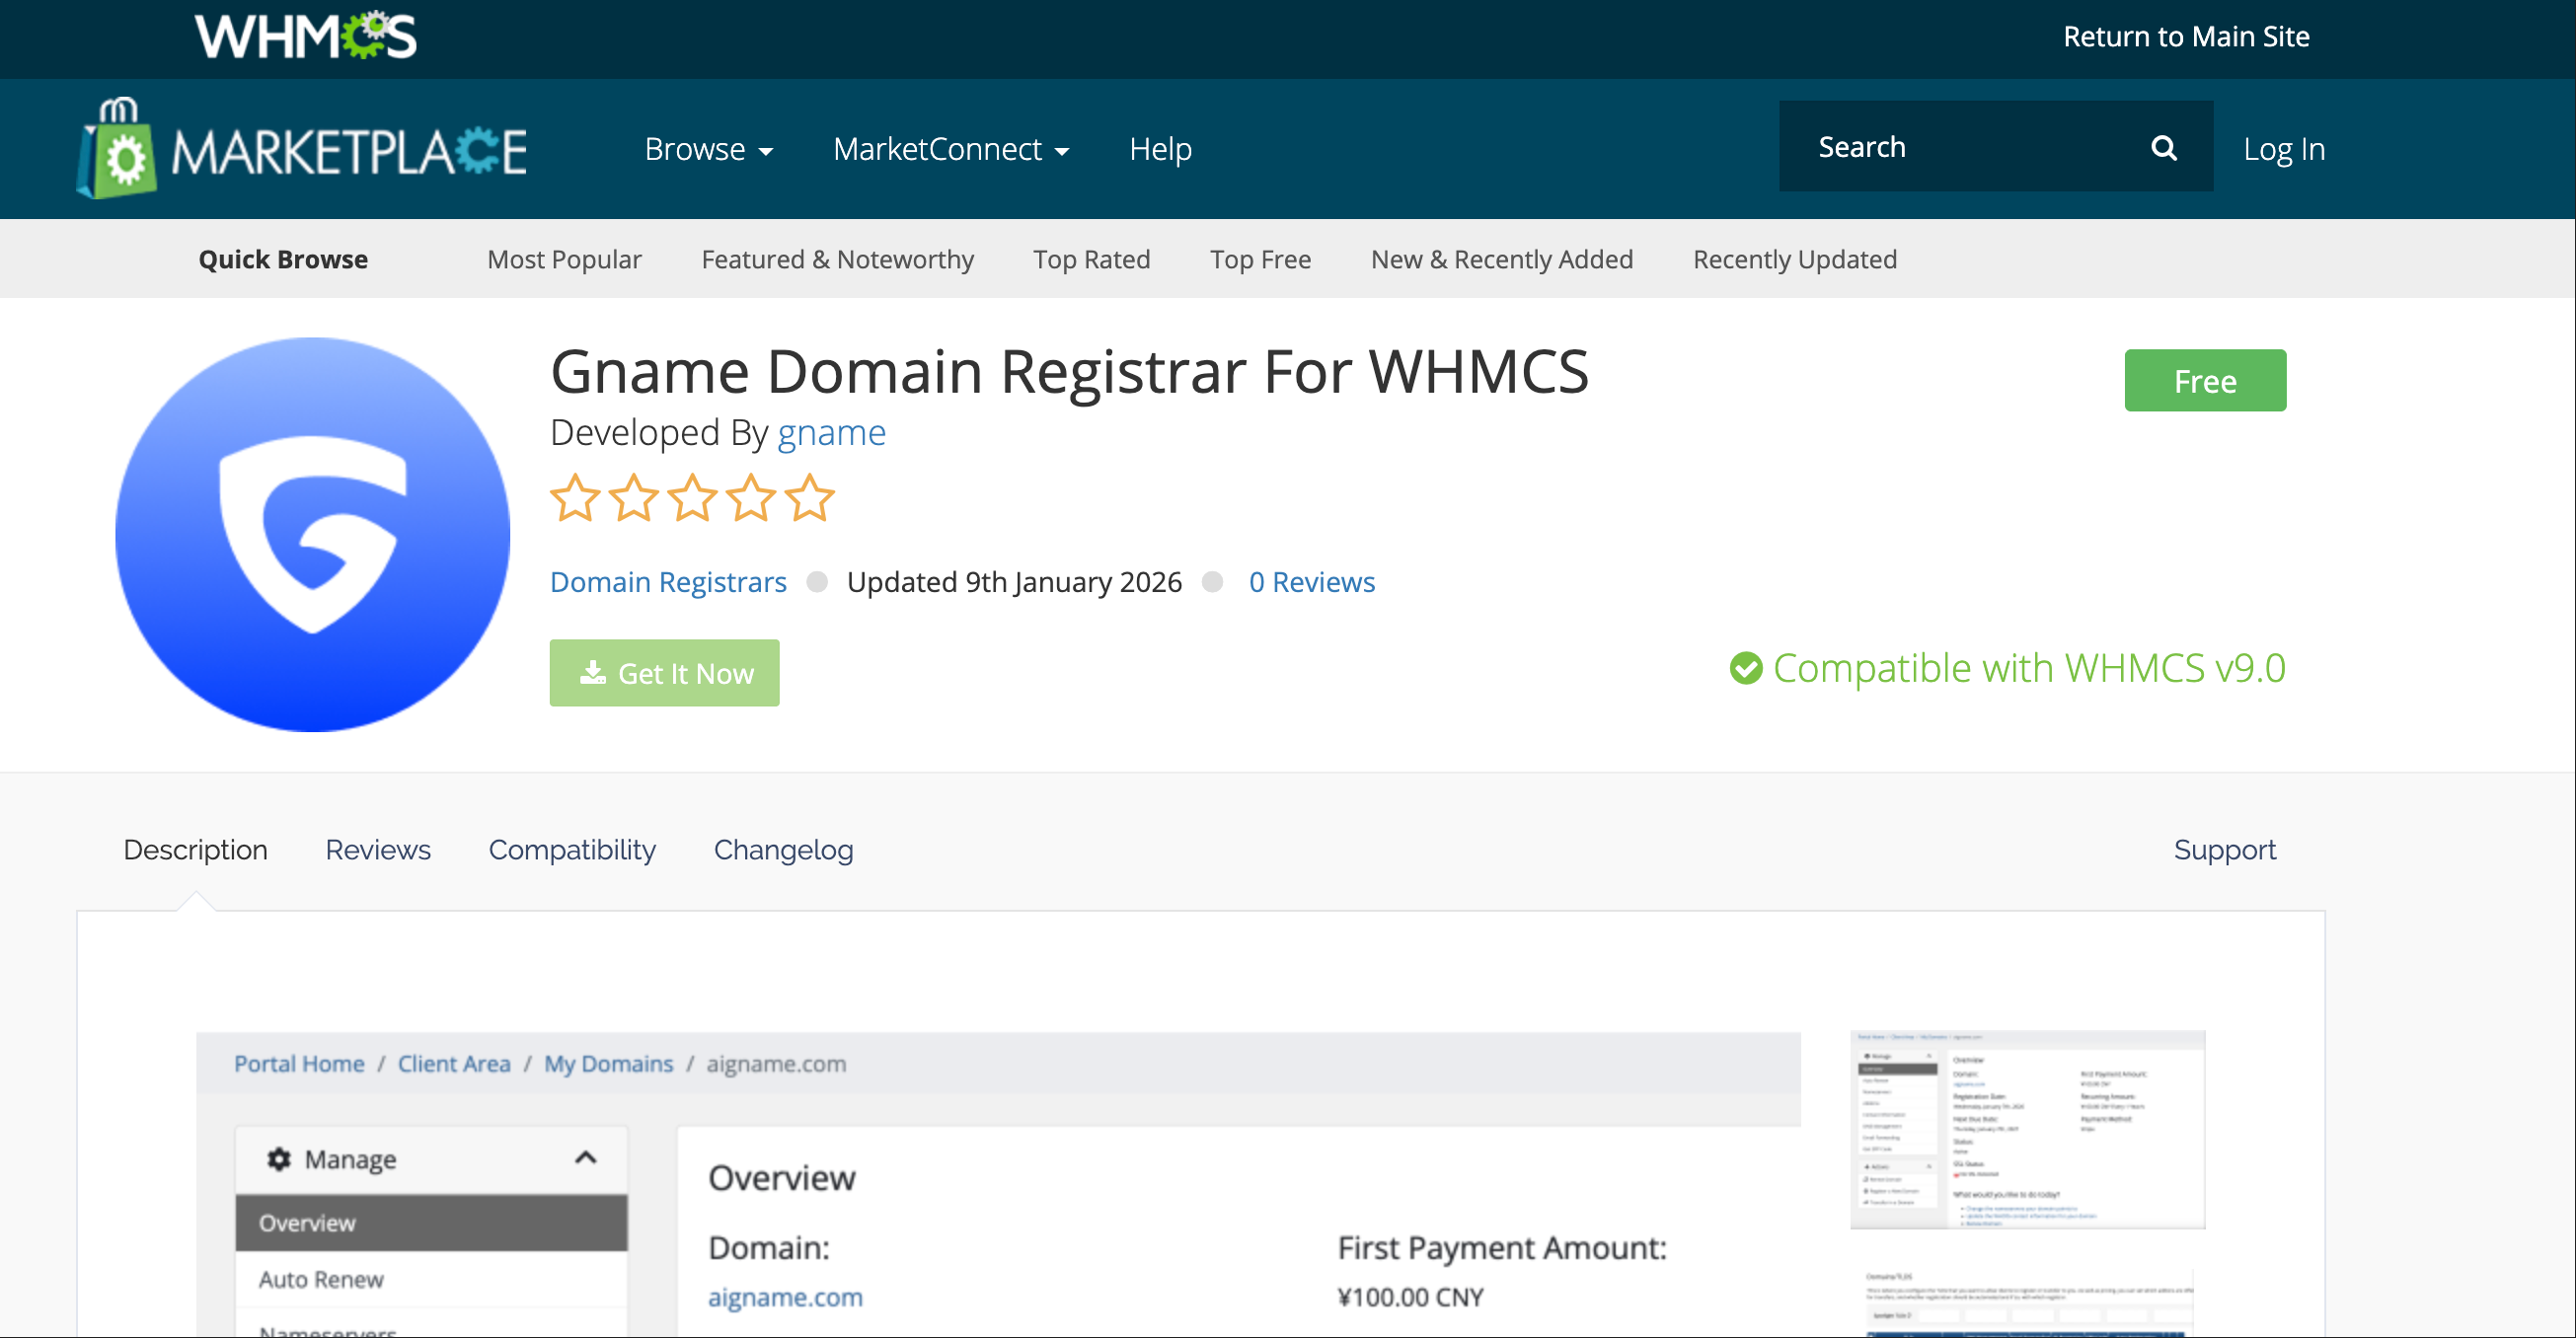Click the product title heading
2576x1338 pixels.
point(1069,372)
